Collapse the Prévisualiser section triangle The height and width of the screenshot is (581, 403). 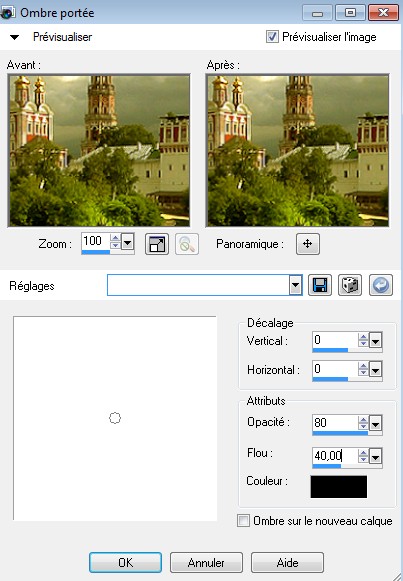click(x=14, y=37)
